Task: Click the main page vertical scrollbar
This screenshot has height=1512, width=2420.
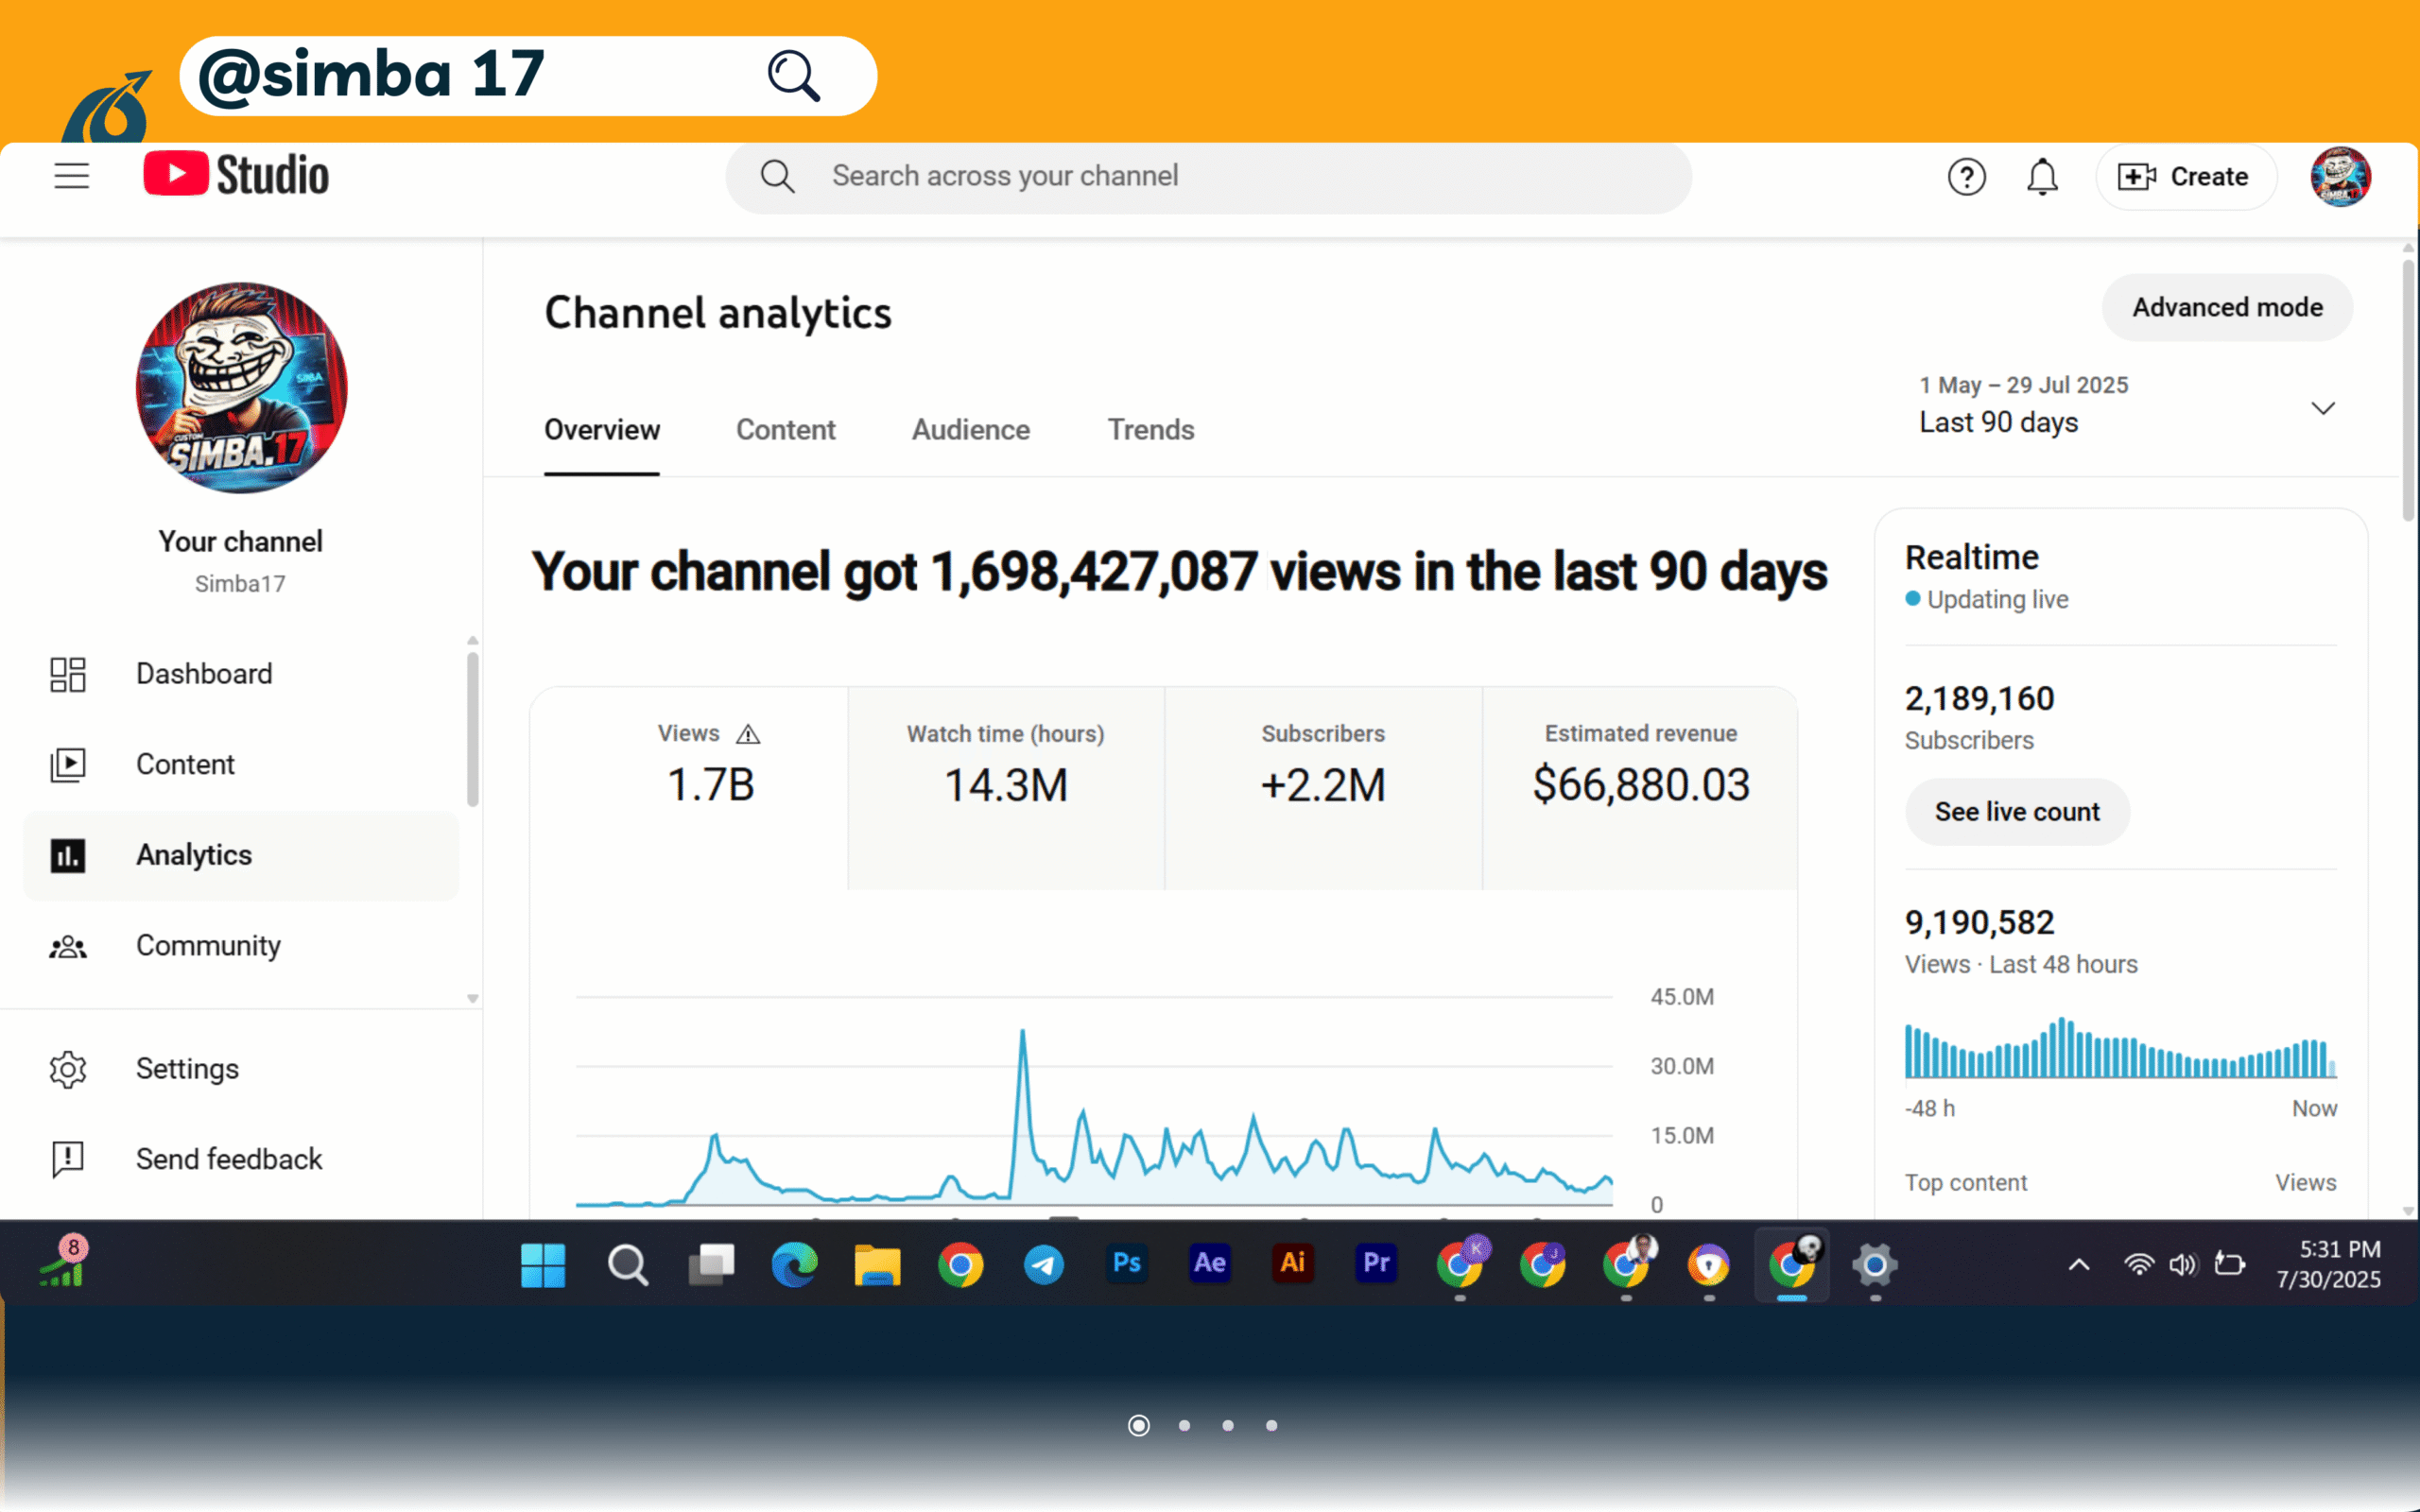Action: pyautogui.click(x=2408, y=390)
